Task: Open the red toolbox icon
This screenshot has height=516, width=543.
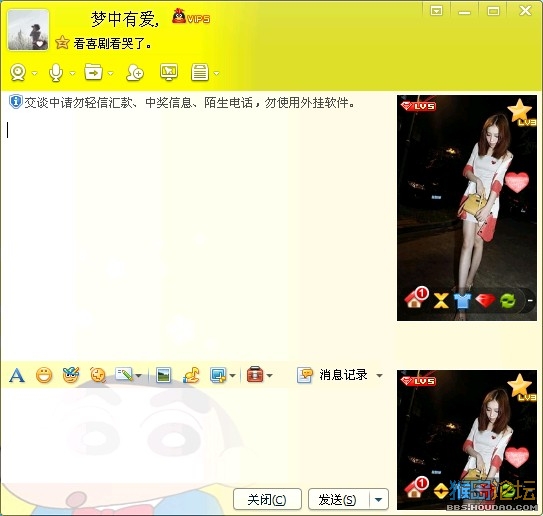Action: coord(255,374)
